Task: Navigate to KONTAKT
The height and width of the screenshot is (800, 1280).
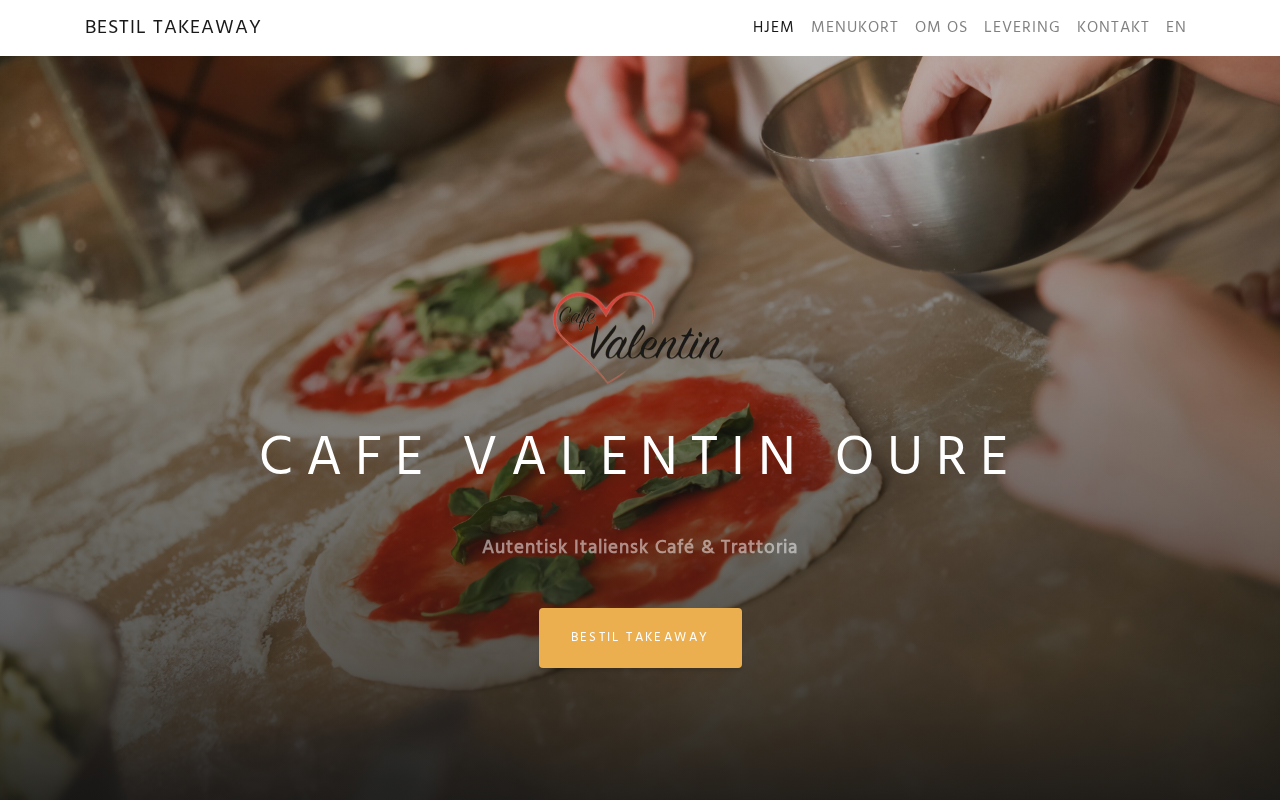Action: click(1113, 27)
